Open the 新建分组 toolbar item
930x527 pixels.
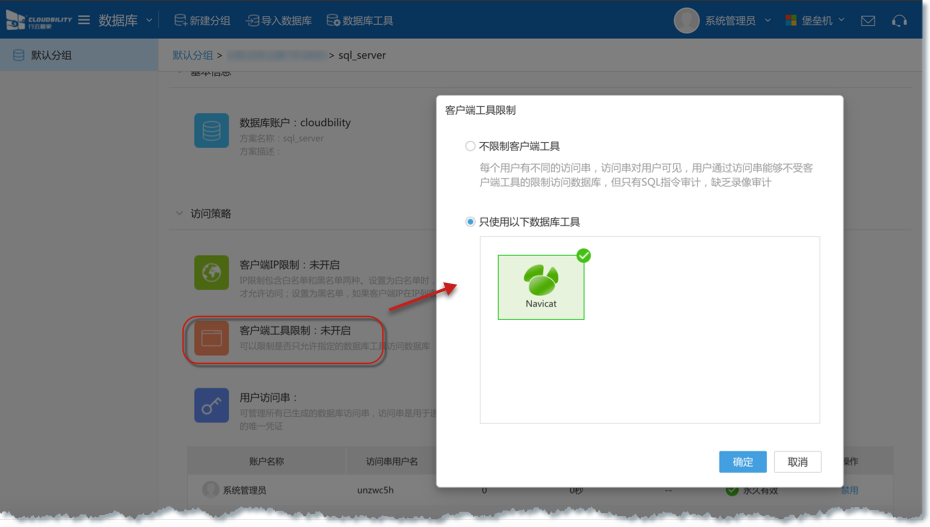click(x=201, y=20)
